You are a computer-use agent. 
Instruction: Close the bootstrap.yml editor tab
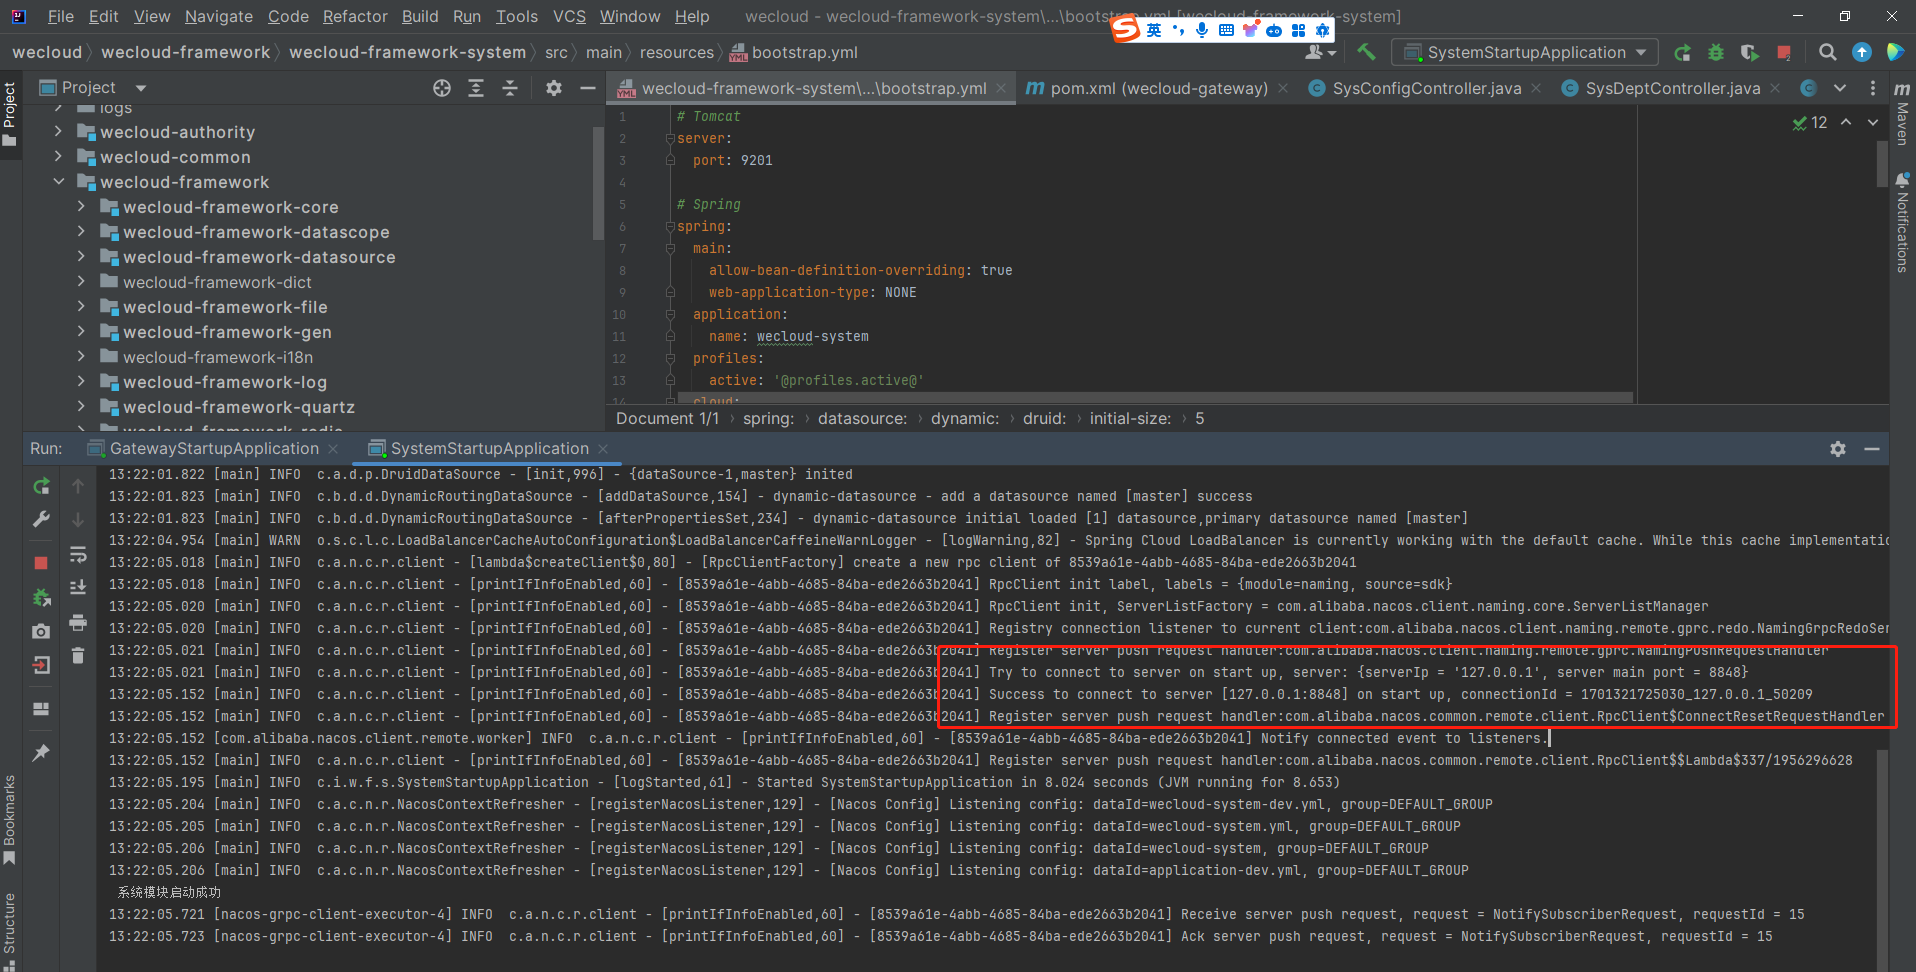click(1000, 88)
